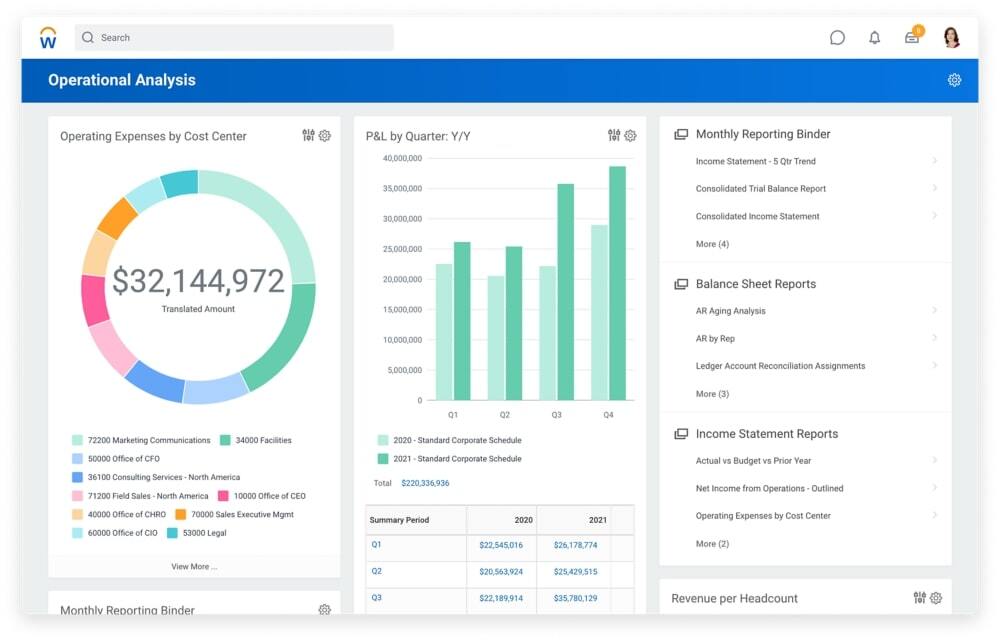Open gear settings for bottom Monthly Reporting Binder
This screenshot has width=1000, height=642.
pyautogui.click(x=325, y=609)
